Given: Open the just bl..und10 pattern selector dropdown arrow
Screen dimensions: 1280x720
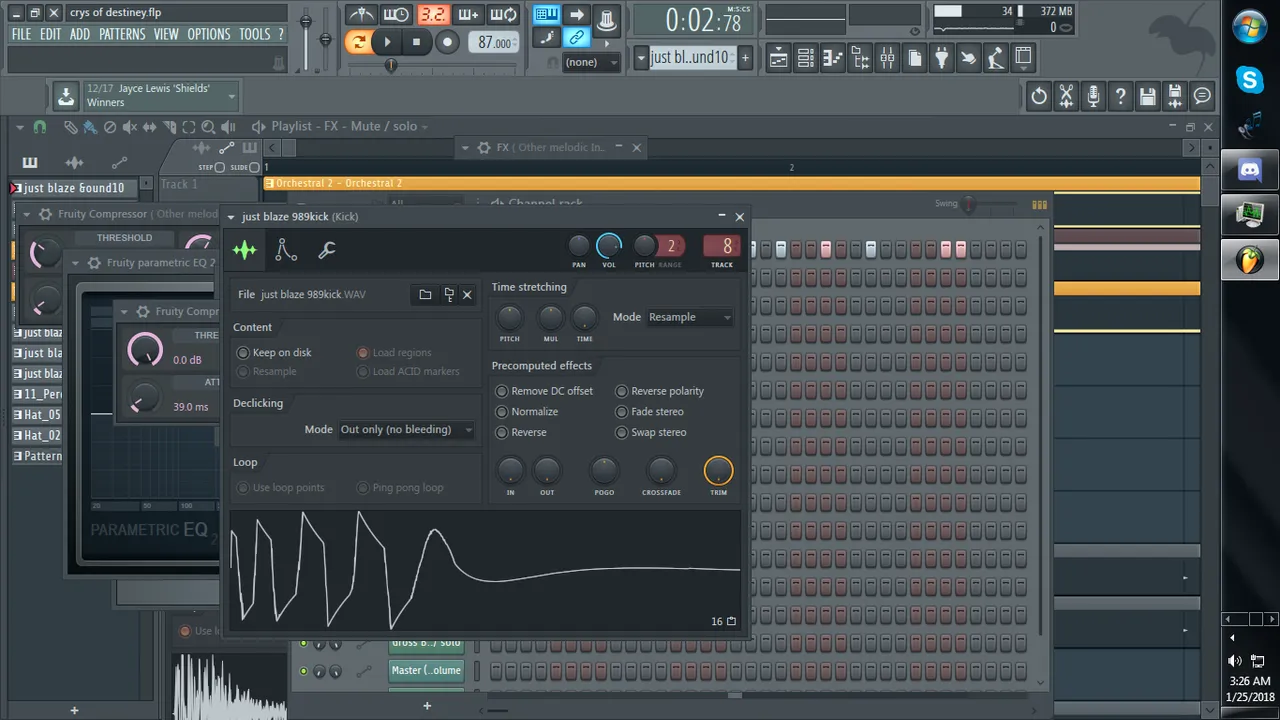Looking at the screenshot, I should 641,58.
